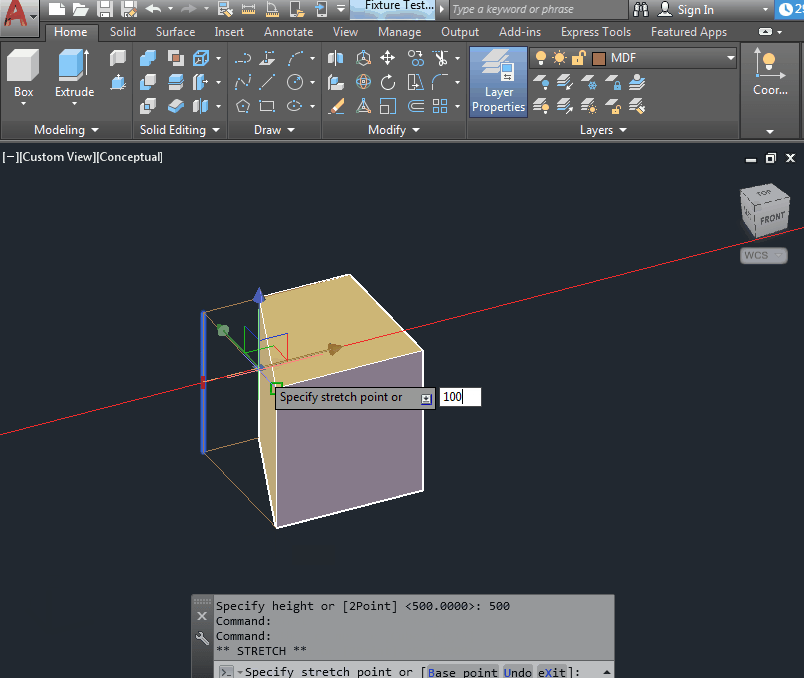Click the layer Lock tool icon
804x678 pixels.
click(x=613, y=82)
